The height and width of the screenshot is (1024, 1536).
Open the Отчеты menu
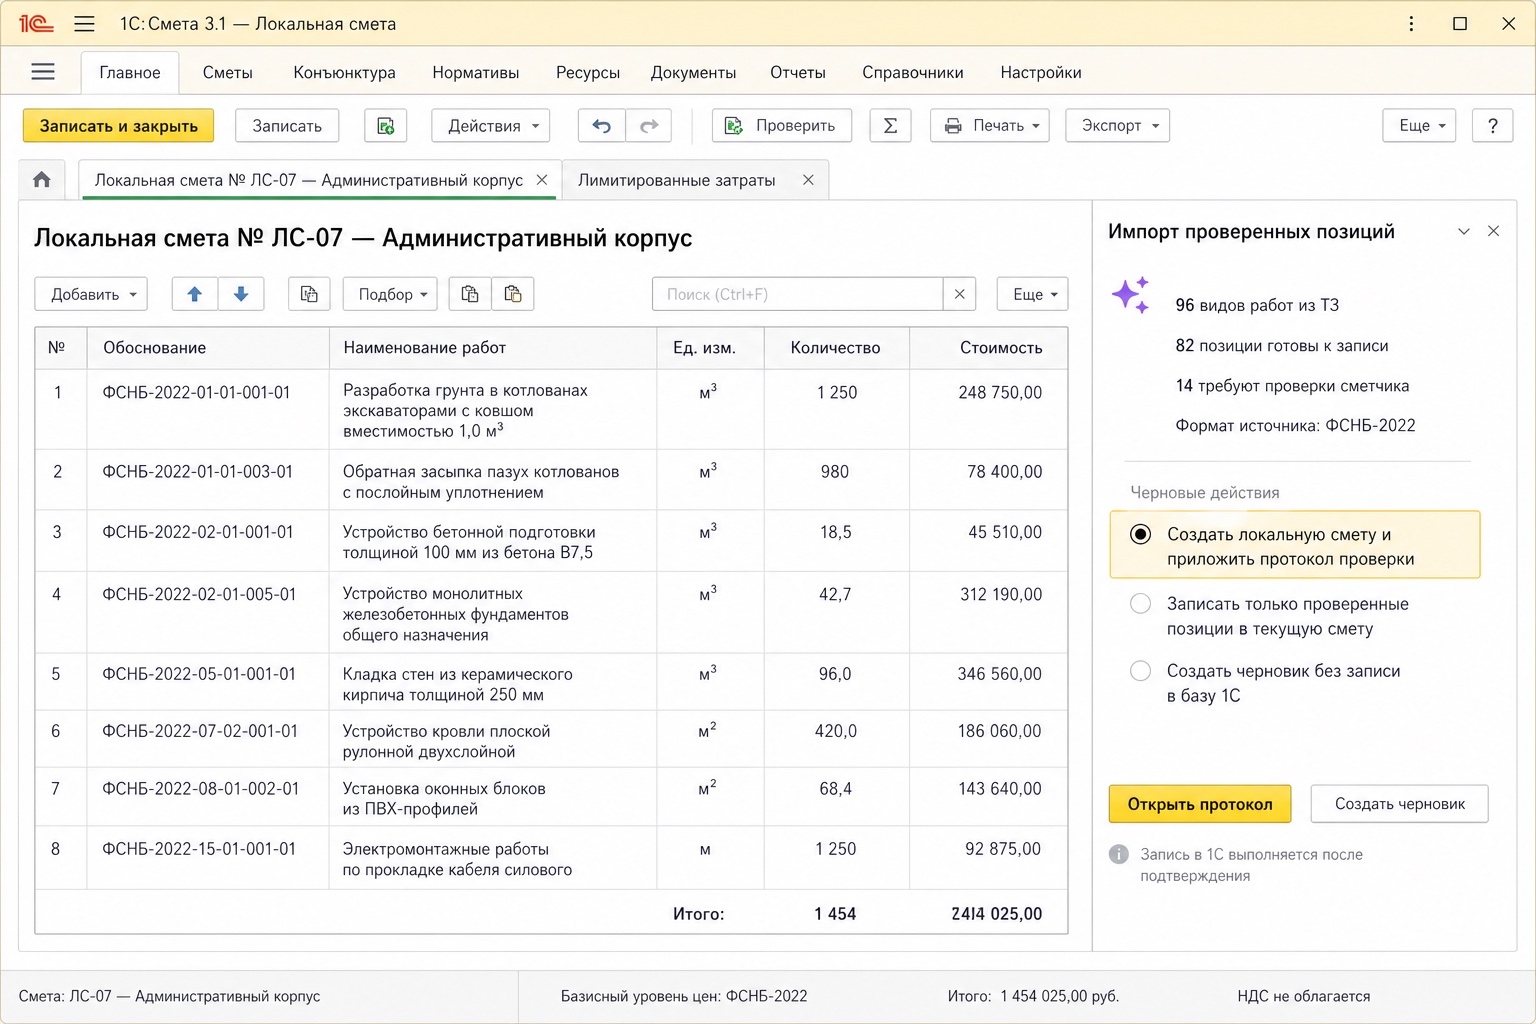click(x=797, y=72)
